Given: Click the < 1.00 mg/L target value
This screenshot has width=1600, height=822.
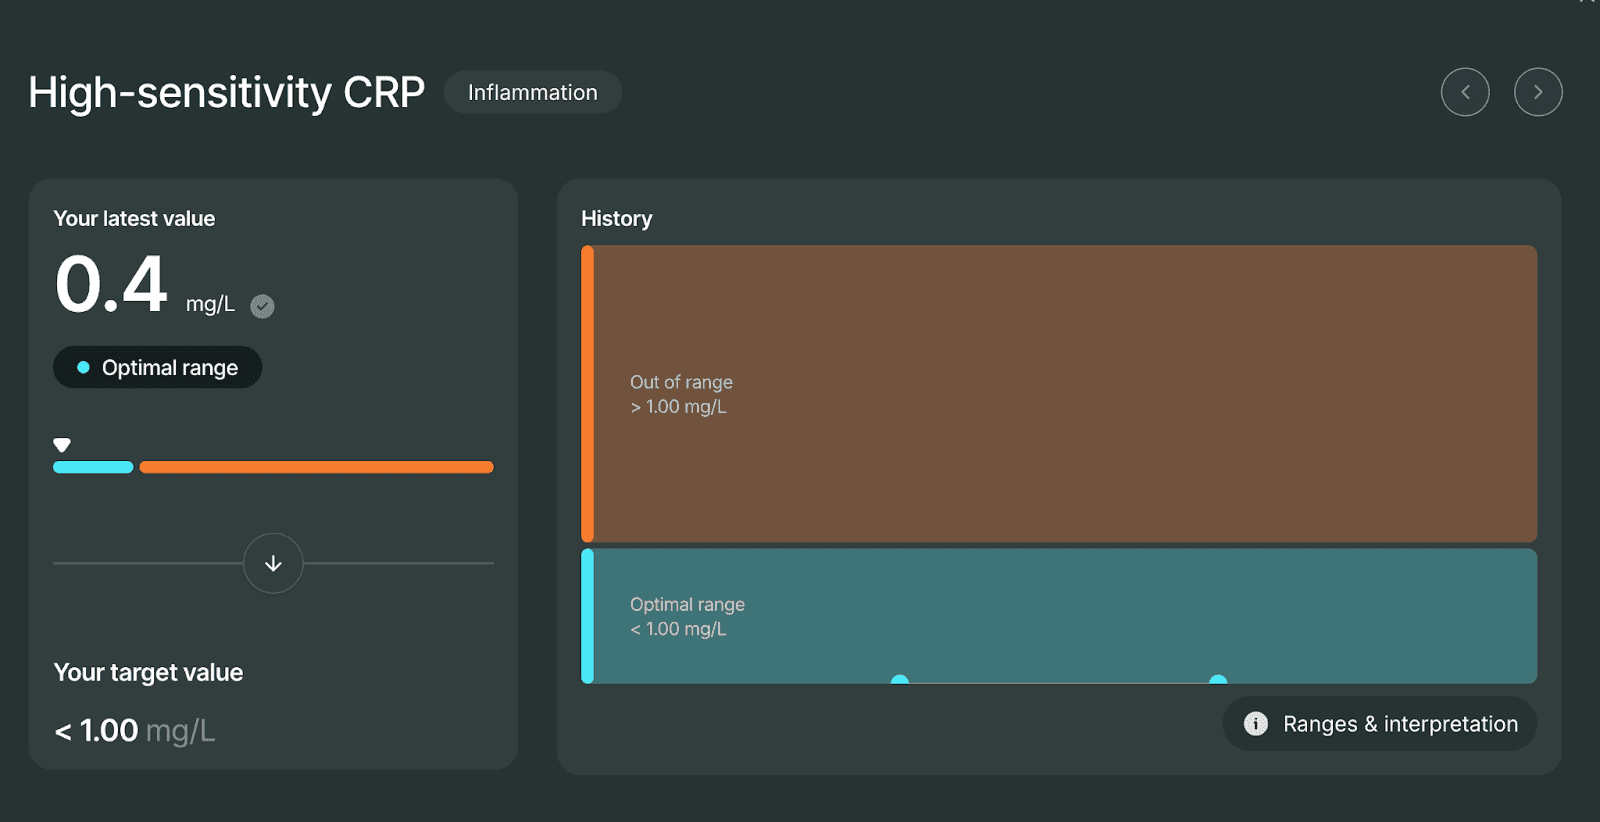Looking at the screenshot, I should click(134, 731).
